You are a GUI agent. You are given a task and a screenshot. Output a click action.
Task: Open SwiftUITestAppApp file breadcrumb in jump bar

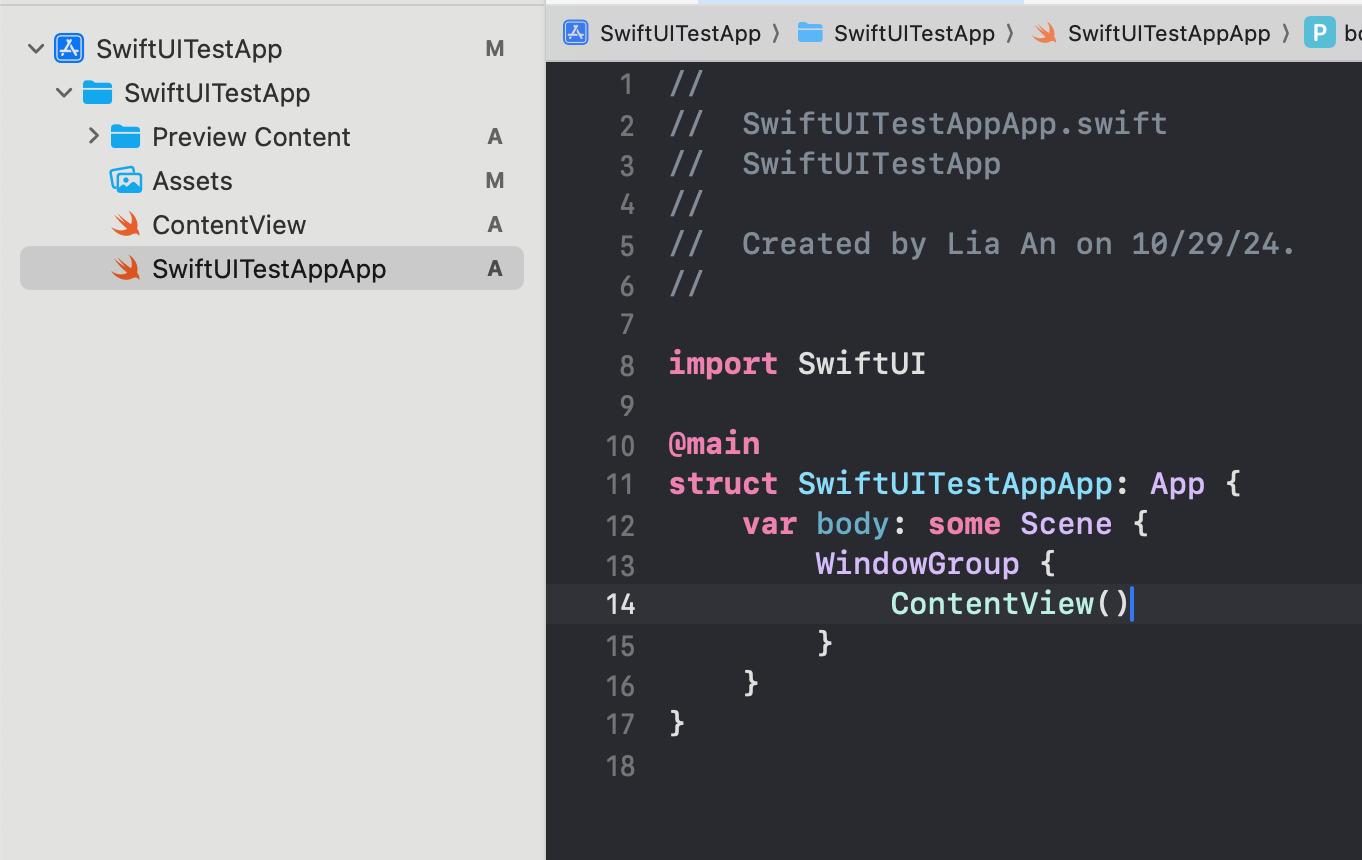(x=1169, y=33)
